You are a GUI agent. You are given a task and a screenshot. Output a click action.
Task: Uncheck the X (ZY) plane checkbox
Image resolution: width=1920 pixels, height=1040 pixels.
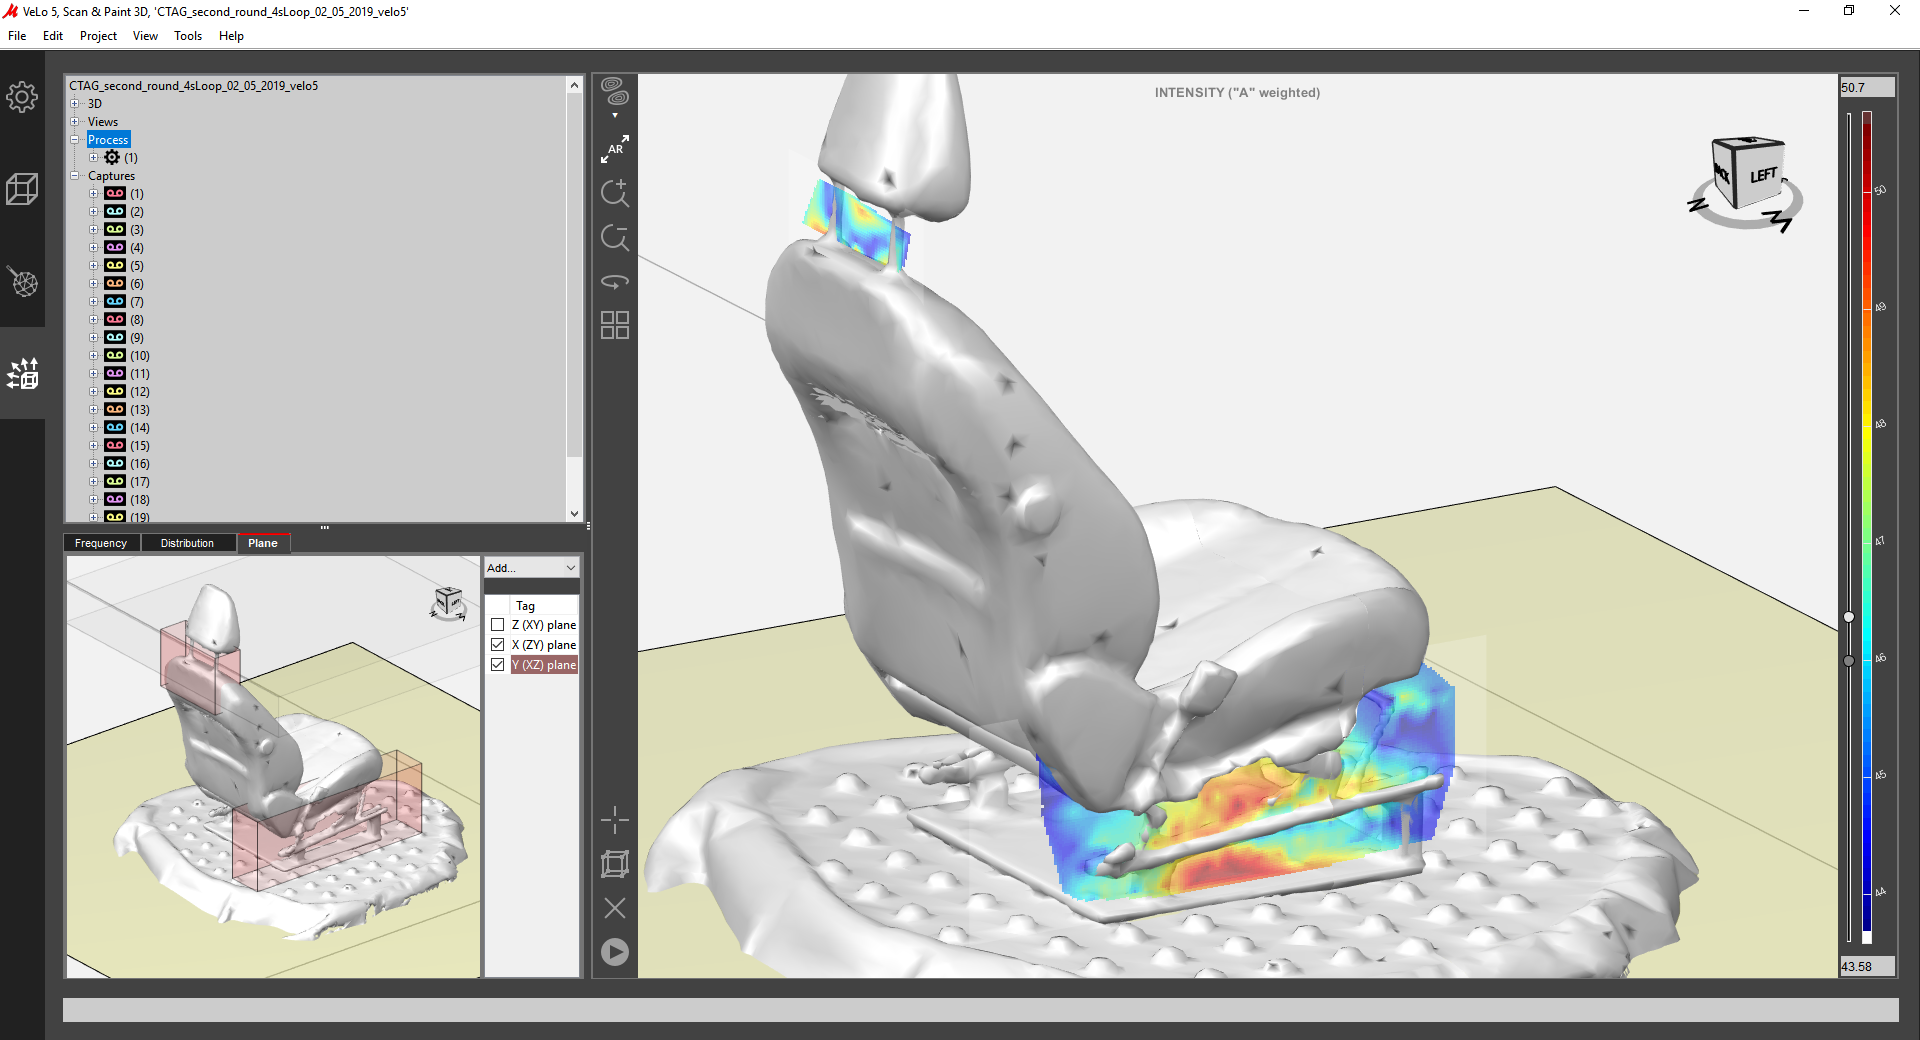497,645
